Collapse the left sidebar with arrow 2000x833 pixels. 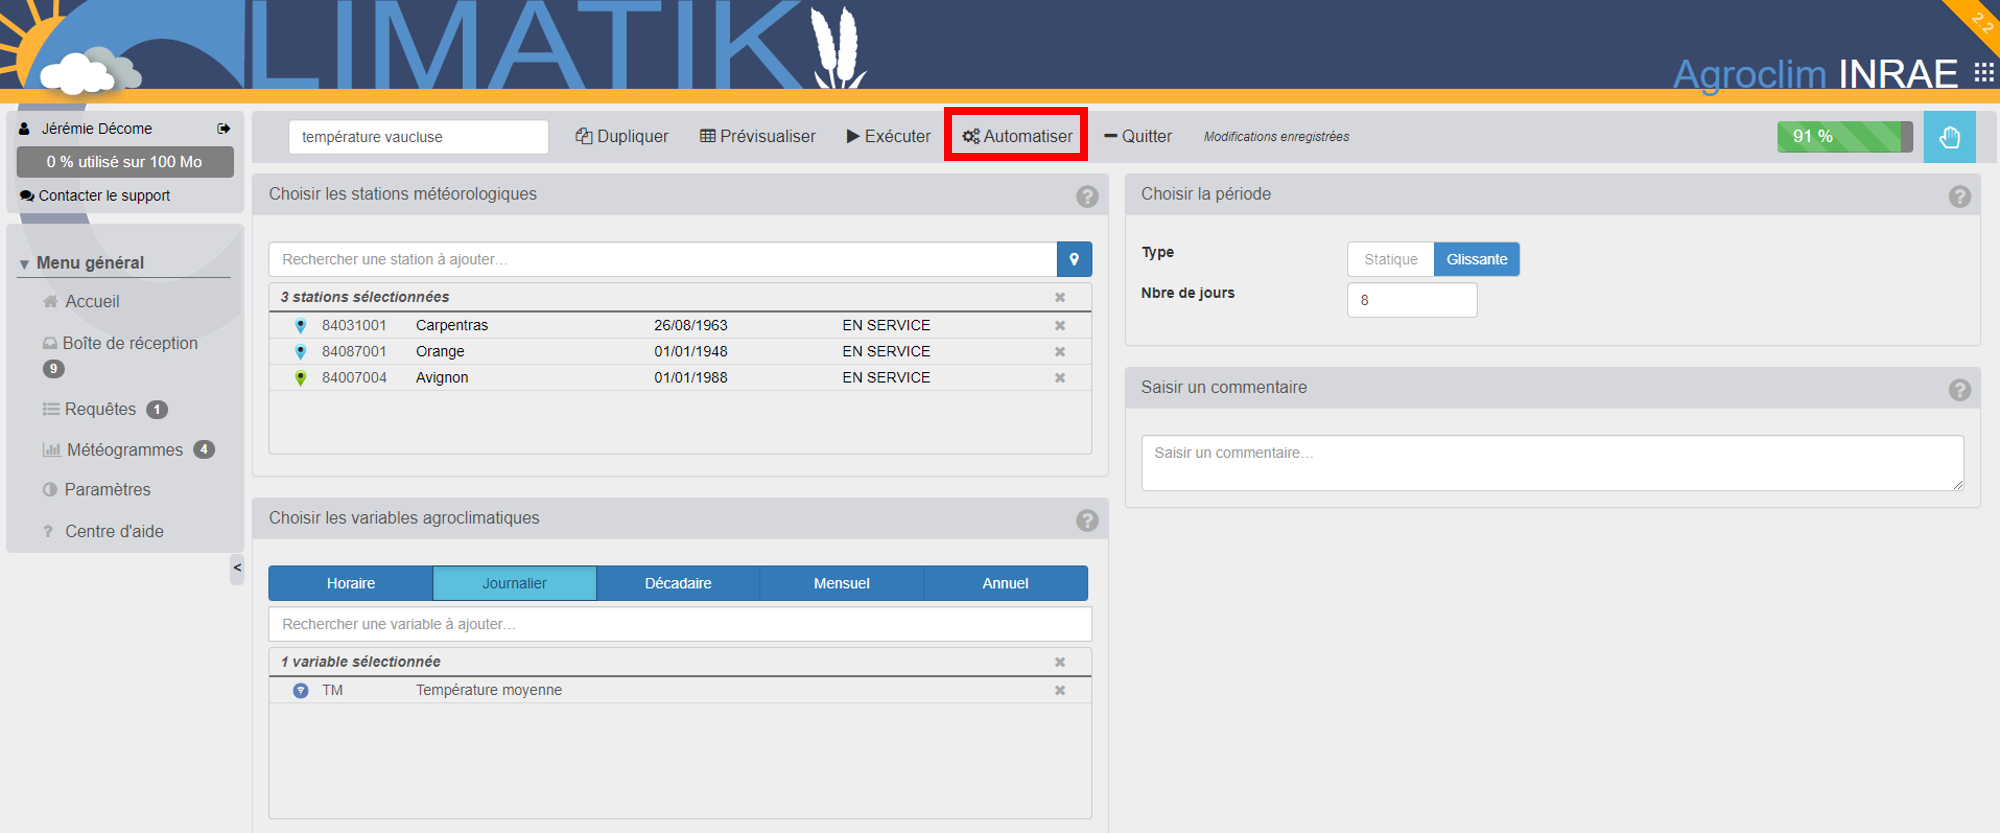click(x=237, y=568)
